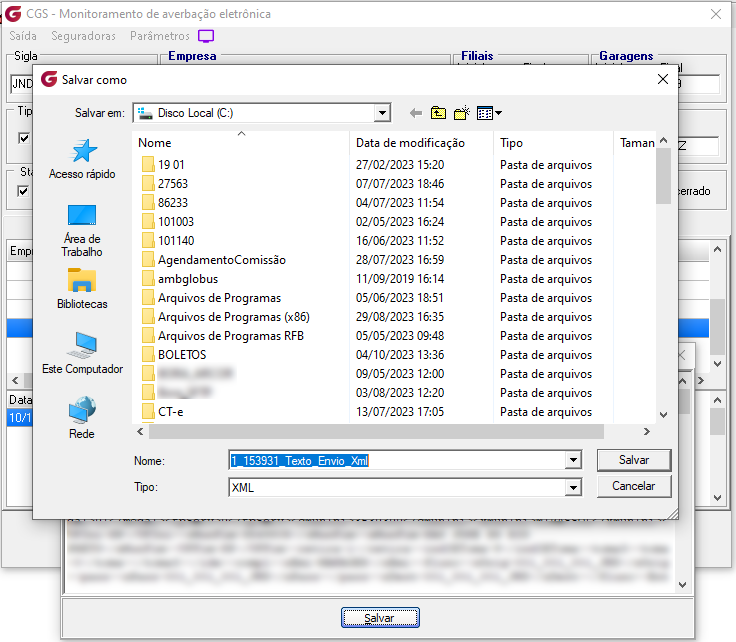
Task: Select the Arquivos de Programas (x86) folder
Action: coord(225,317)
